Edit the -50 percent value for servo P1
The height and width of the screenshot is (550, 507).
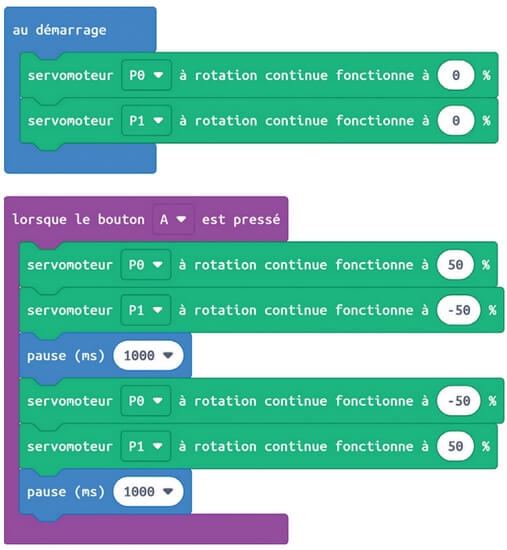pos(459,310)
